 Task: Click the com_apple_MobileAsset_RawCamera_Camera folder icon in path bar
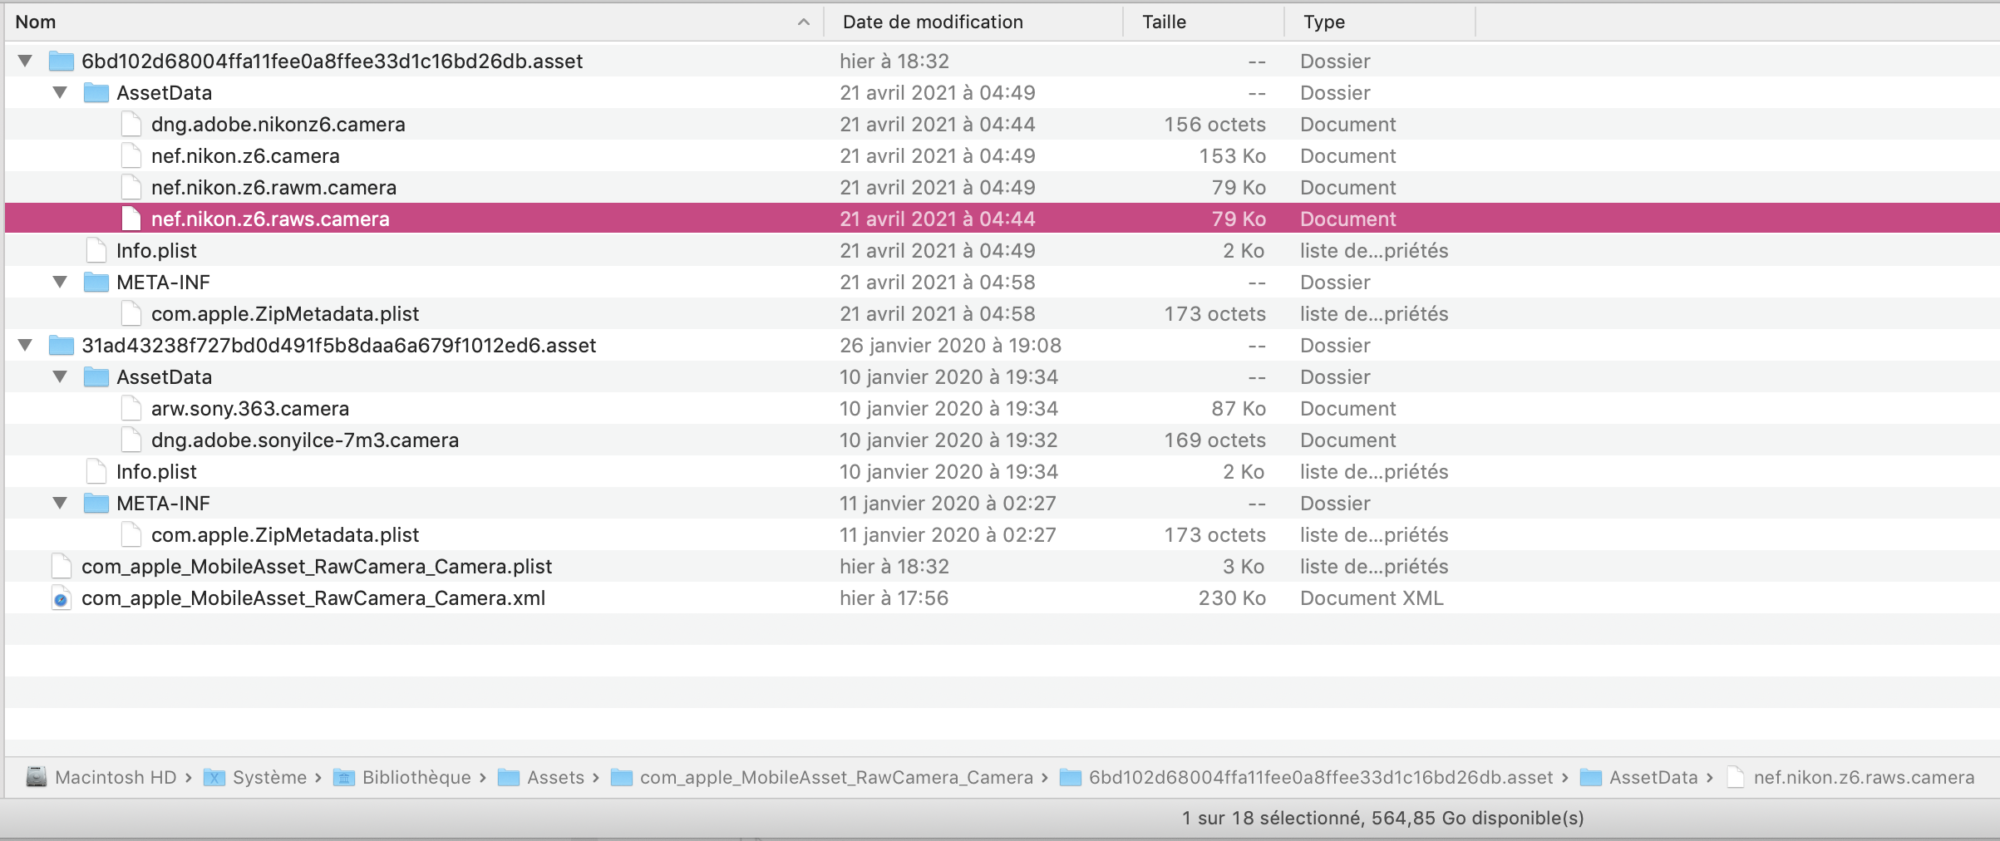pos(622,777)
